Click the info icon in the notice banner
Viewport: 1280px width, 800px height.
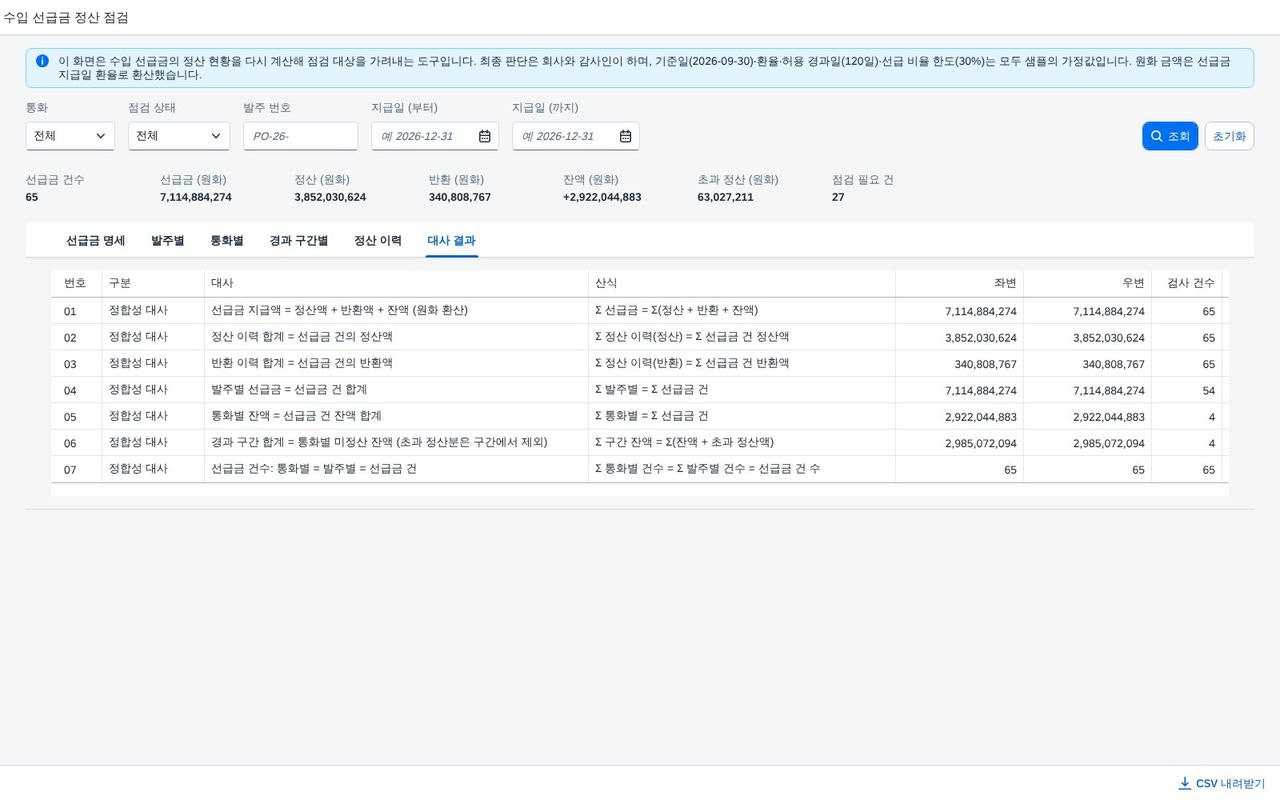click(x=42, y=61)
